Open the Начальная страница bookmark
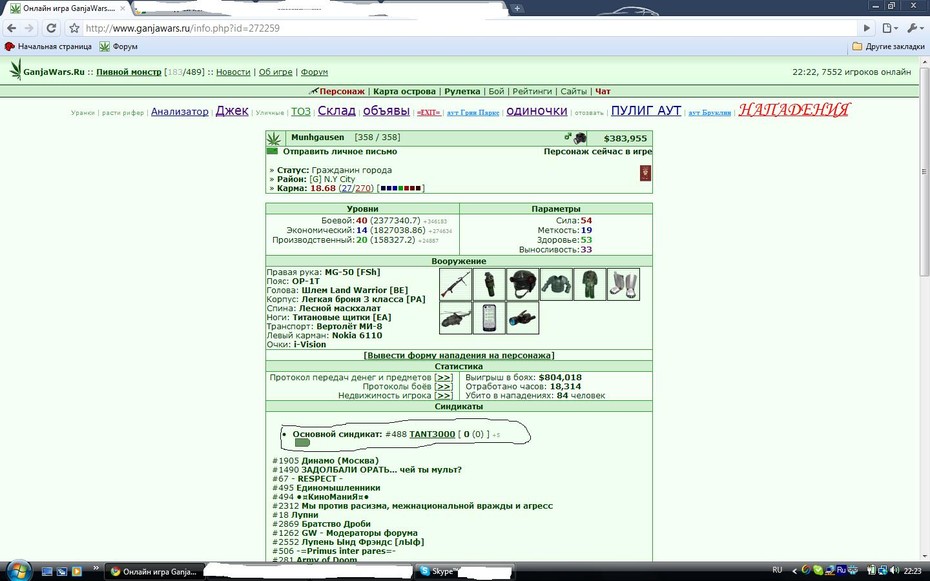This screenshot has height=581, width=930. tap(49, 46)
